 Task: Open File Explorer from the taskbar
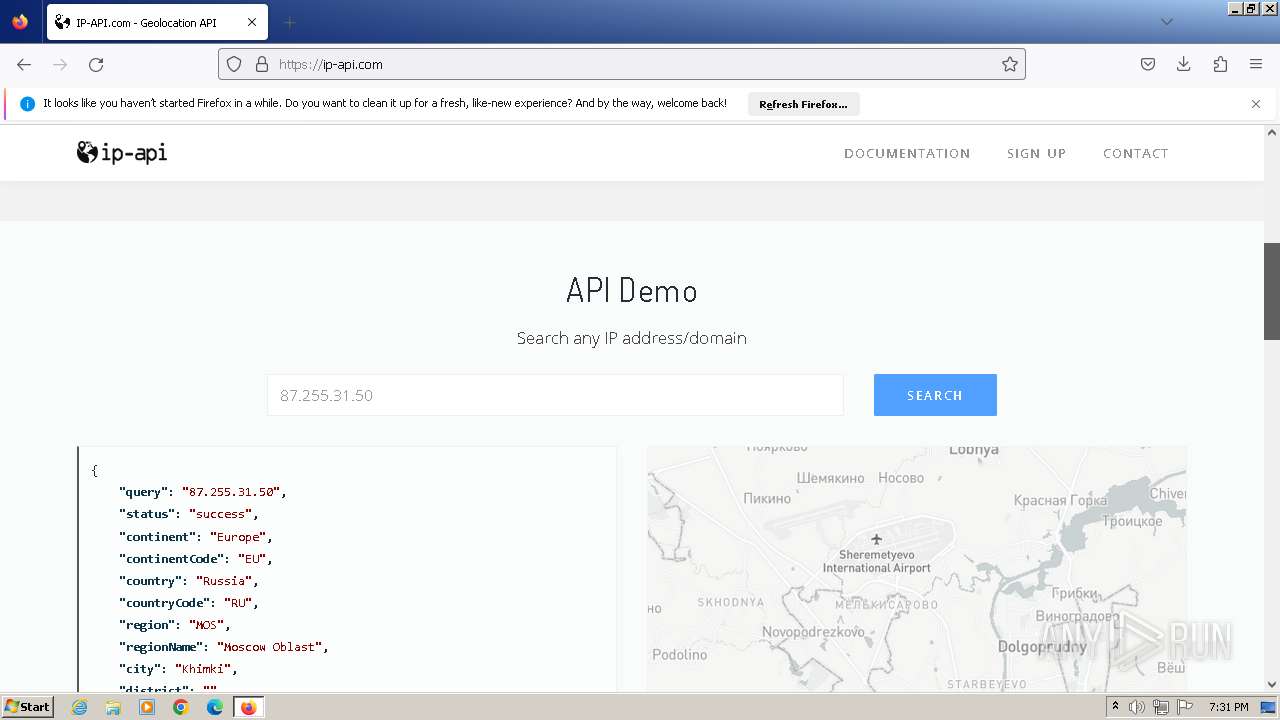[x=113, y=707]
